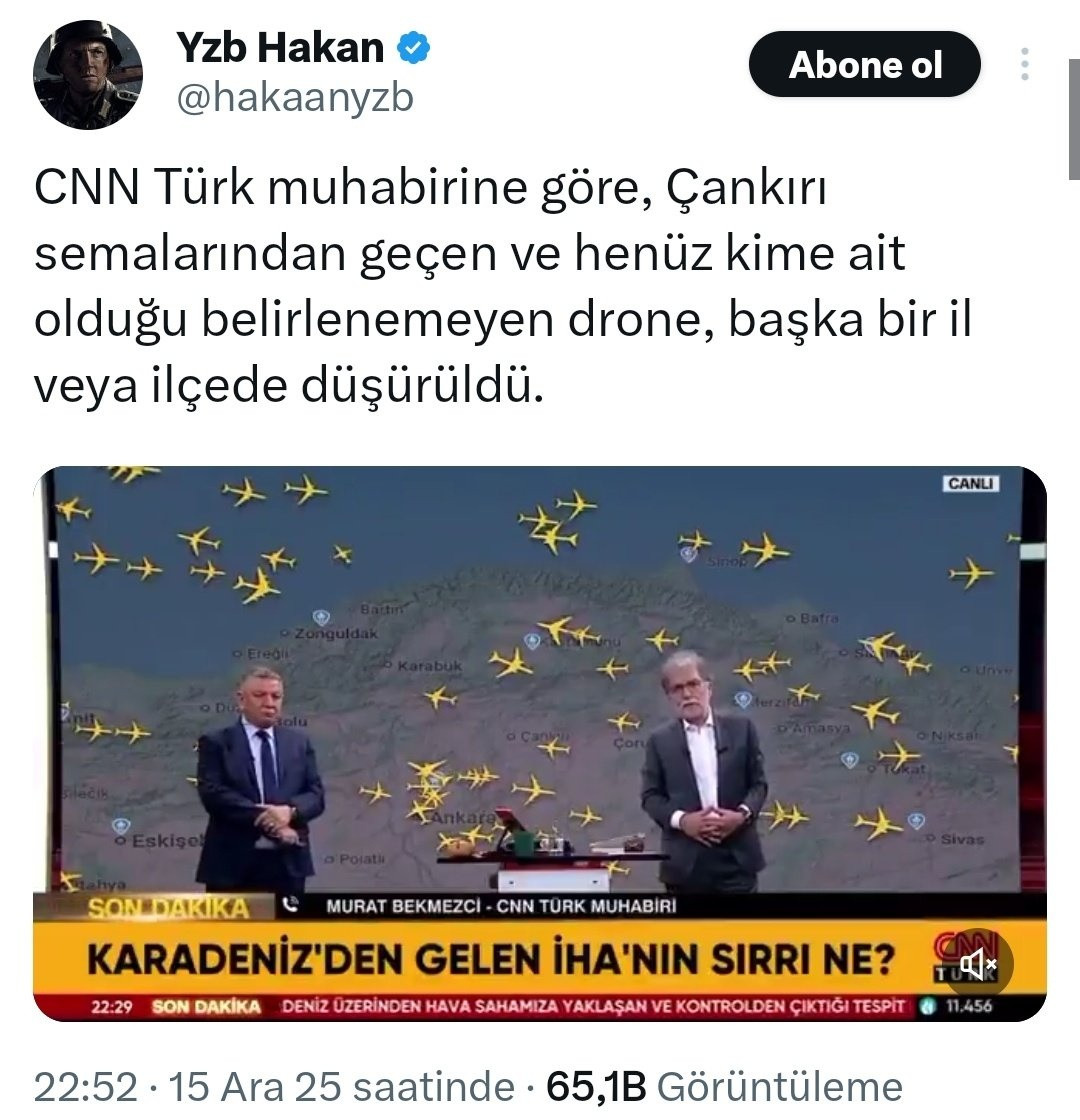The image size is (1080, 1120).
Task: Click the blue verified badge
Action: (414, 49)
